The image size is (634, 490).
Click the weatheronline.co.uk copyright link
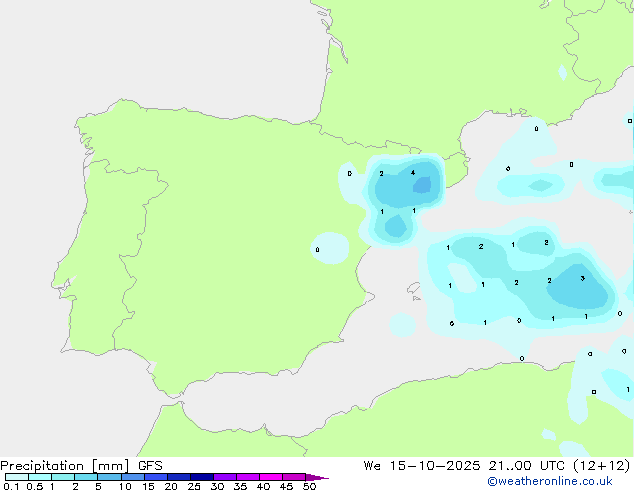coord(550,481)
